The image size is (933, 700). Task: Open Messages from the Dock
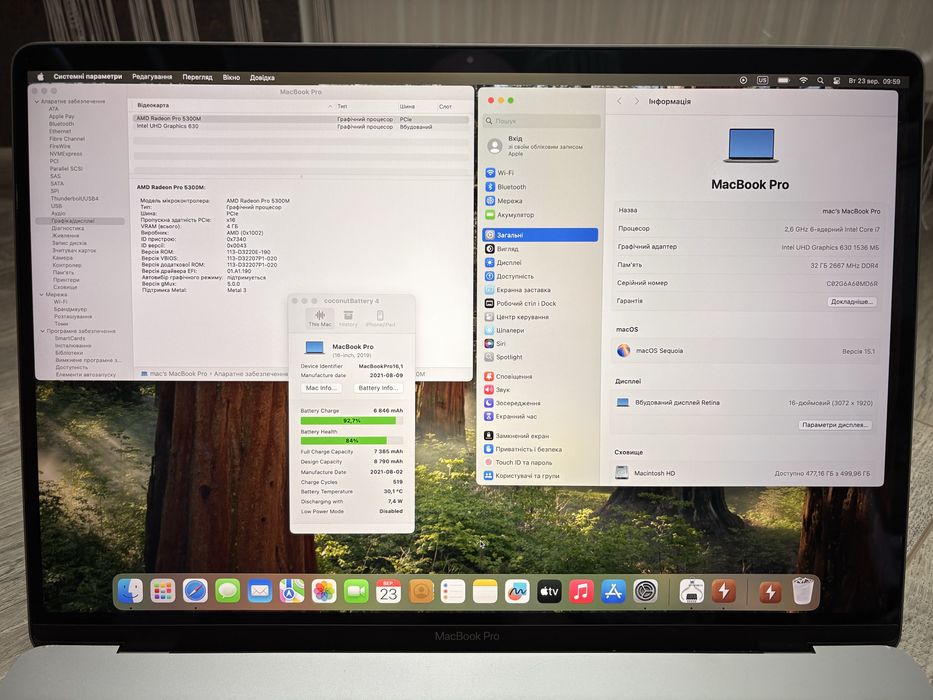coord(227,592)
